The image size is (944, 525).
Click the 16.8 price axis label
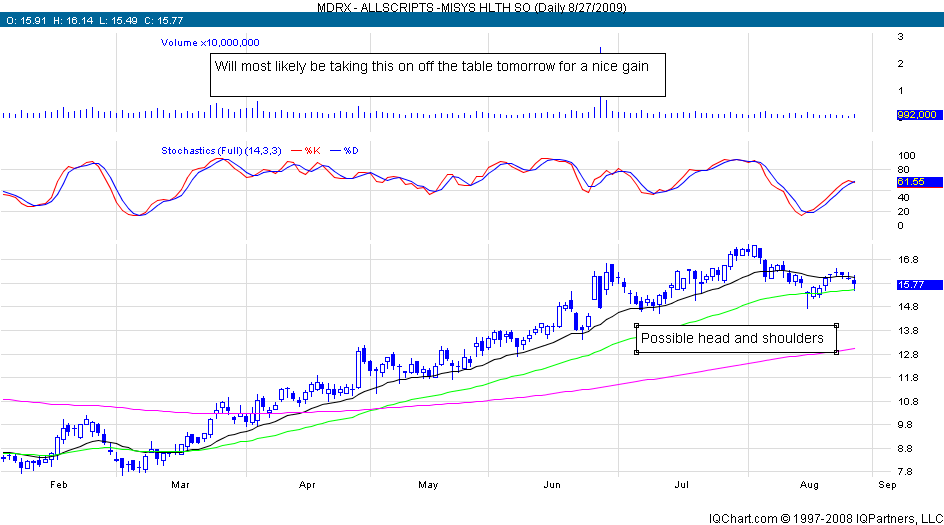[x=908, y=259]
